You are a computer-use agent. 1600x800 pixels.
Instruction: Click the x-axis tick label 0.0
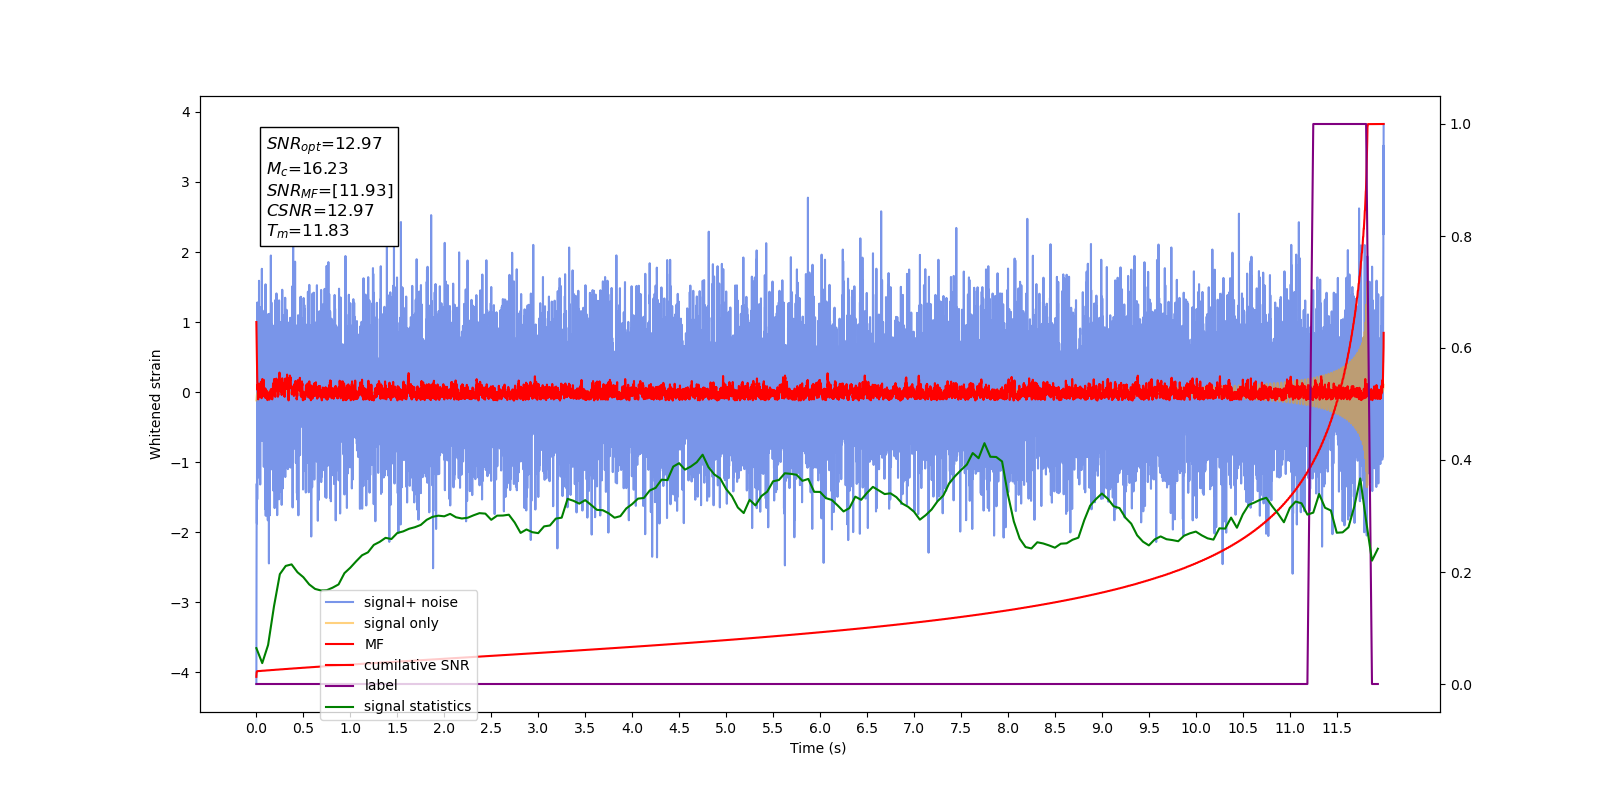point(256,728)
